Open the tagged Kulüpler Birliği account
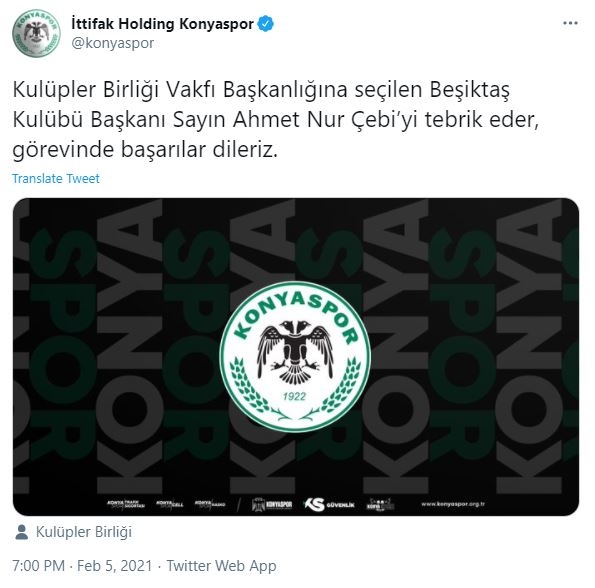The image size is (595, 588). coord(84,532)
